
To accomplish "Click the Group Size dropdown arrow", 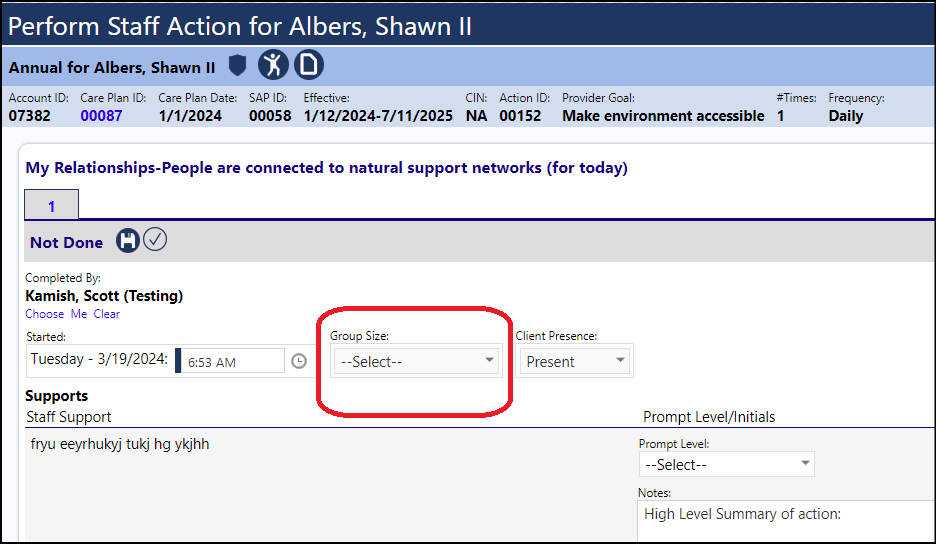I will [489, 360].
